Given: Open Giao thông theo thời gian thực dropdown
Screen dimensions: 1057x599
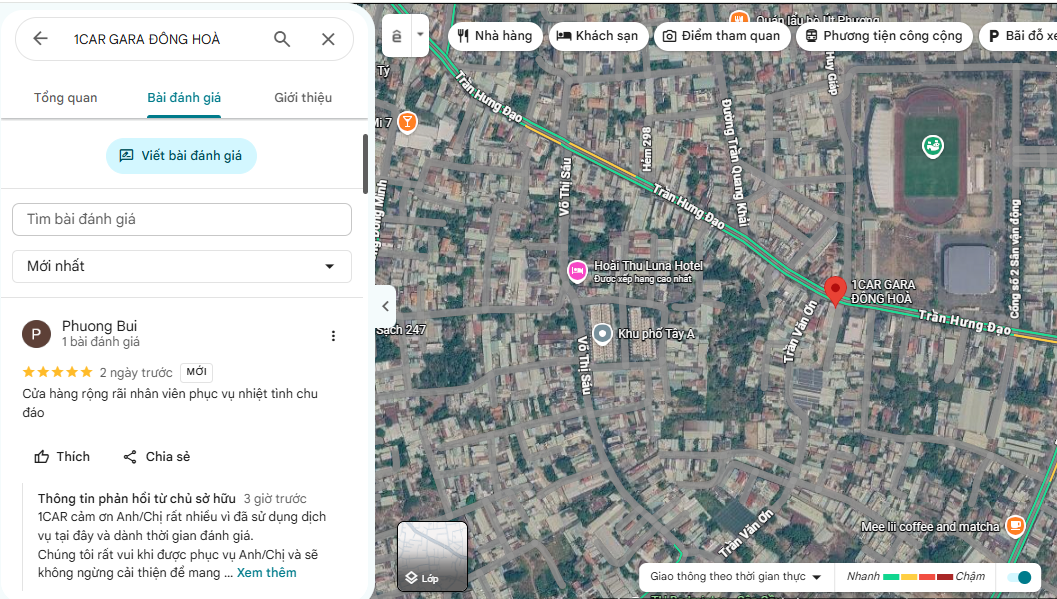Looking at the screenshot, I should pyautogui.click(x=735, y=577).
